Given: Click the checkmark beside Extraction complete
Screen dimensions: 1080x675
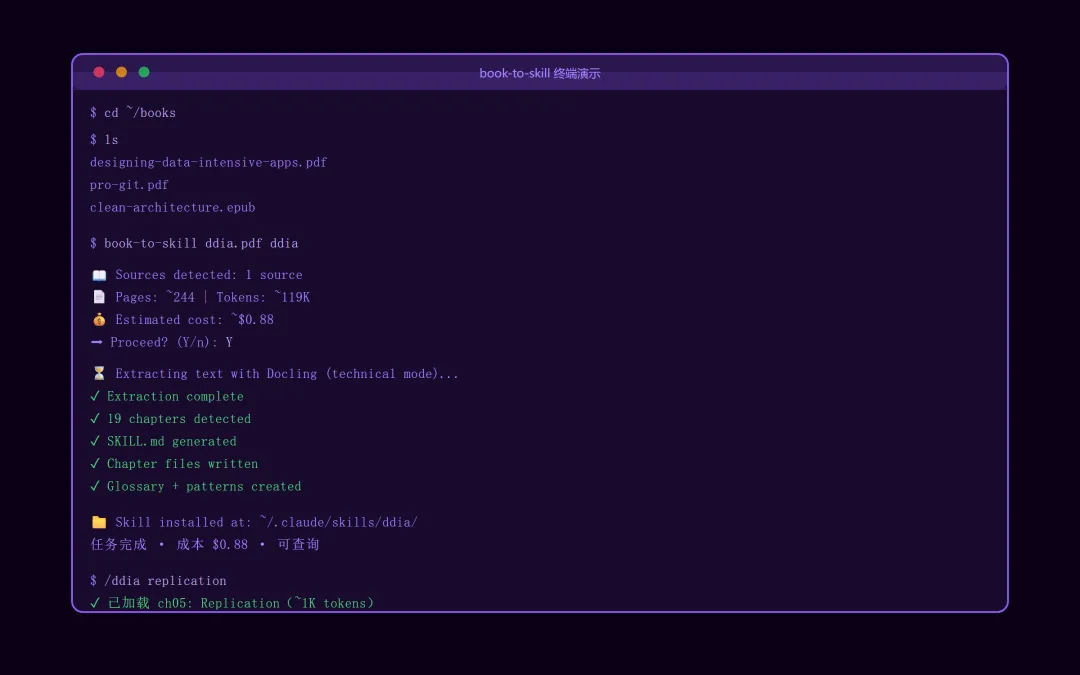Looking at the screenshot, I should (x=95, y=396).
